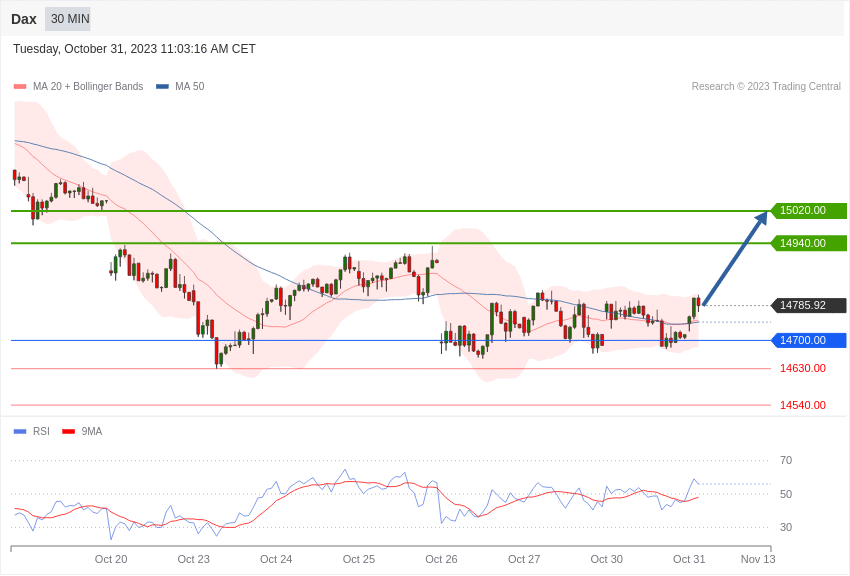Click the Oct 25 date label
This screenshot has width=850, height=576.
(x=359, y=559)
